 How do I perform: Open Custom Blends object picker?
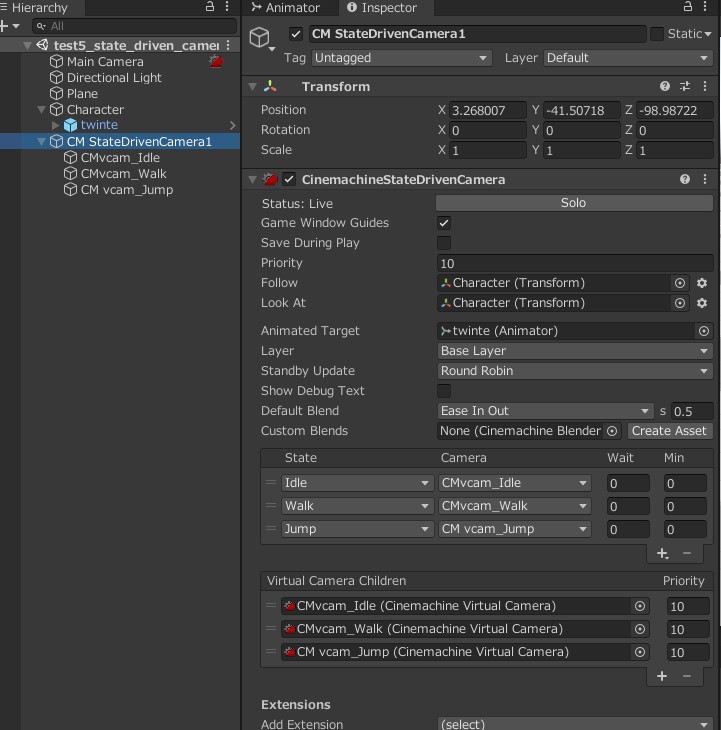pyautogui.click(x=612, y=431)
